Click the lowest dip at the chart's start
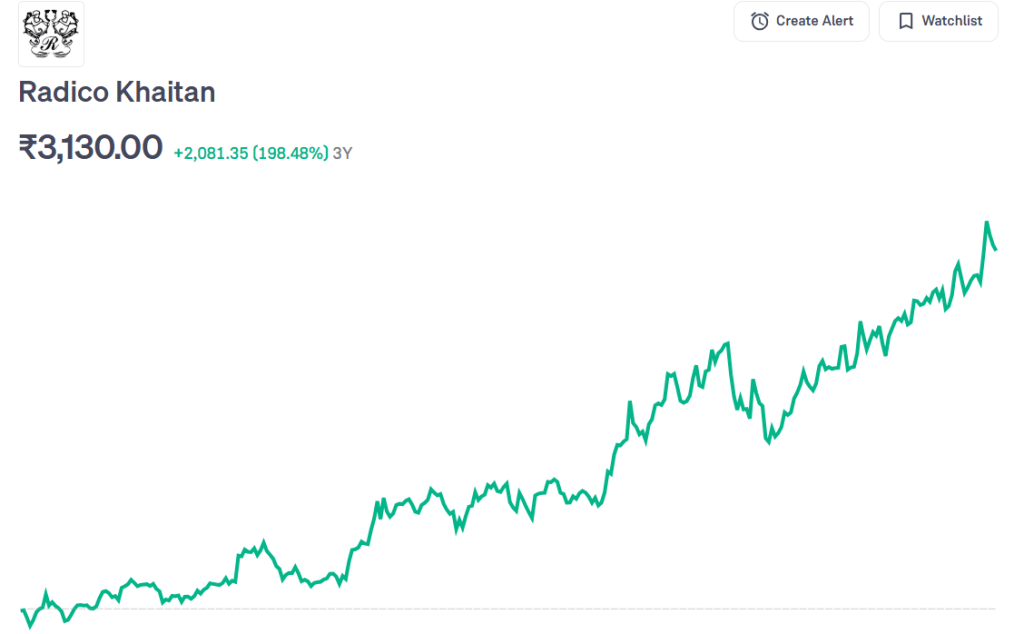This screenshot has height=634, width=1024. [x=30, y=627]
